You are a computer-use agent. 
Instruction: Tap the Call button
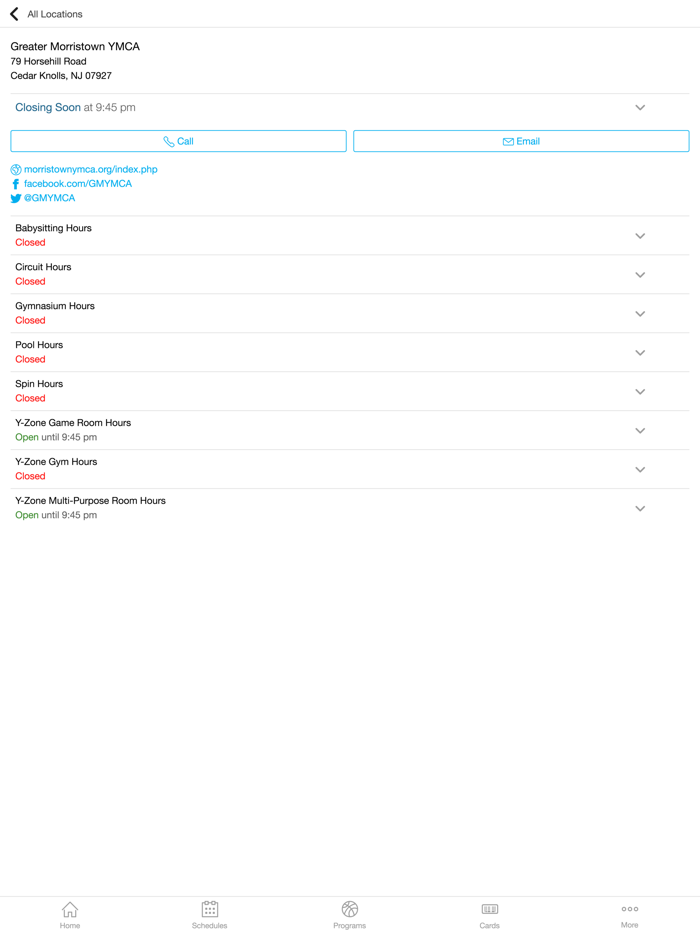point(178,141)
